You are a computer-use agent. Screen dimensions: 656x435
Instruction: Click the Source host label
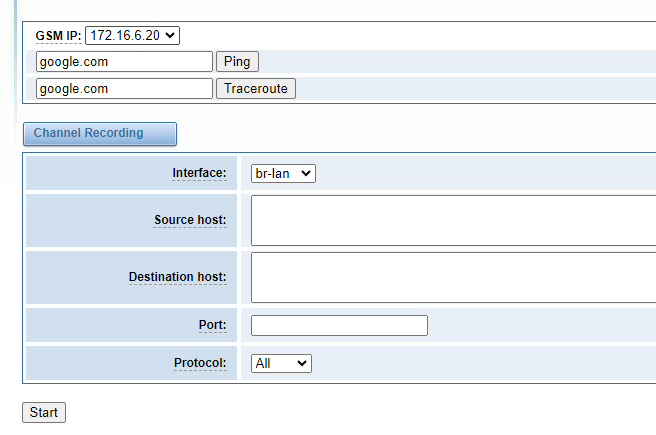190,220
